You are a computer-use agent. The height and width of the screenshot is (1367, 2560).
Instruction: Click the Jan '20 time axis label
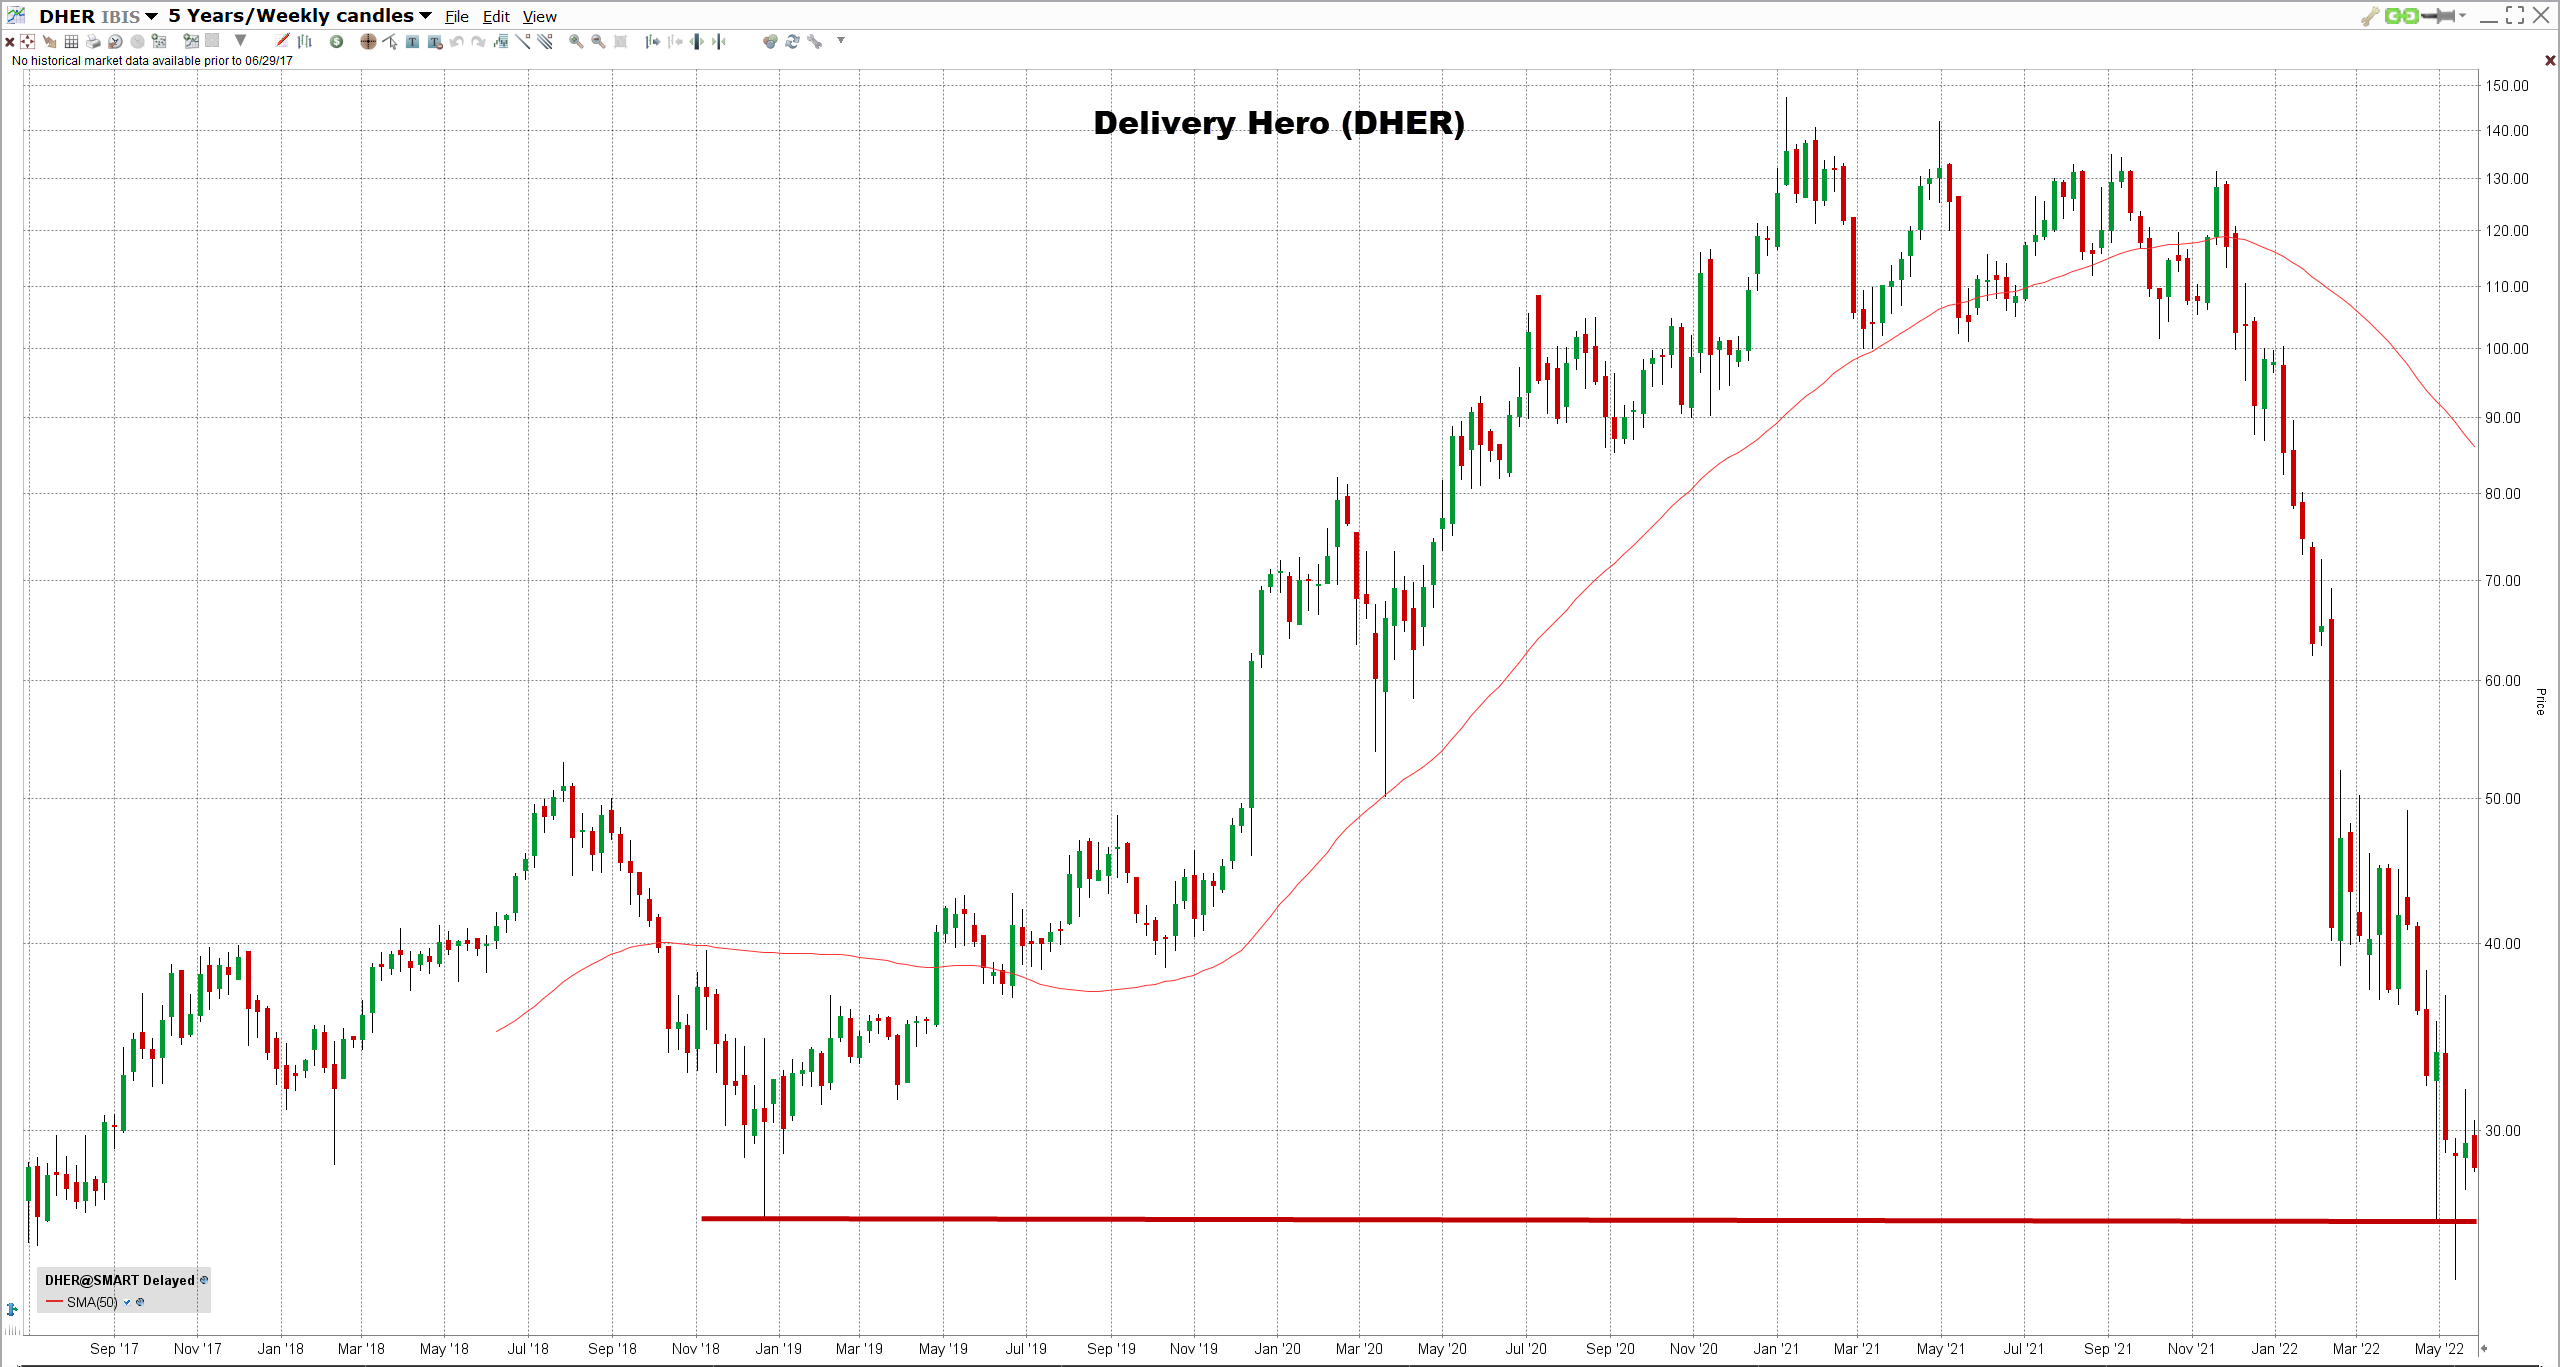[x=1277, y=1349]
